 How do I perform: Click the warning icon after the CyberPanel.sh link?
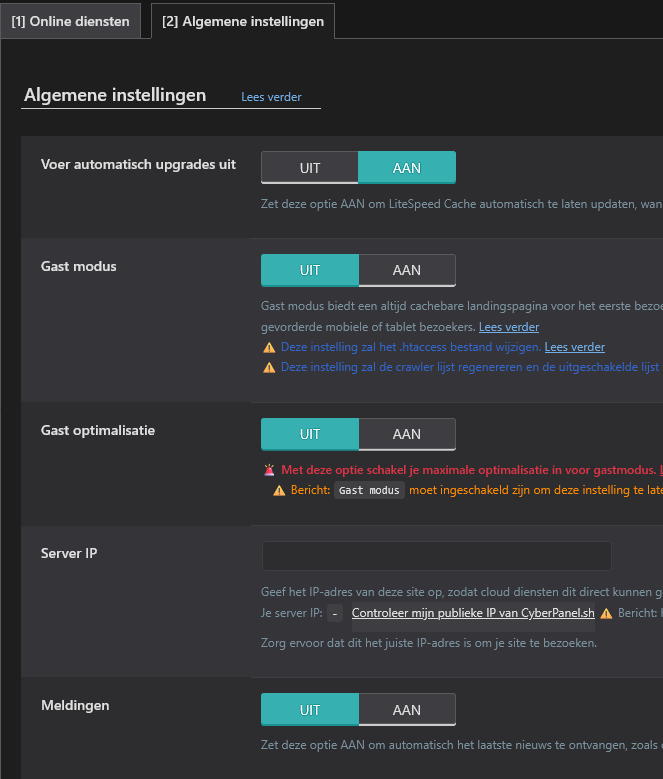606,613
